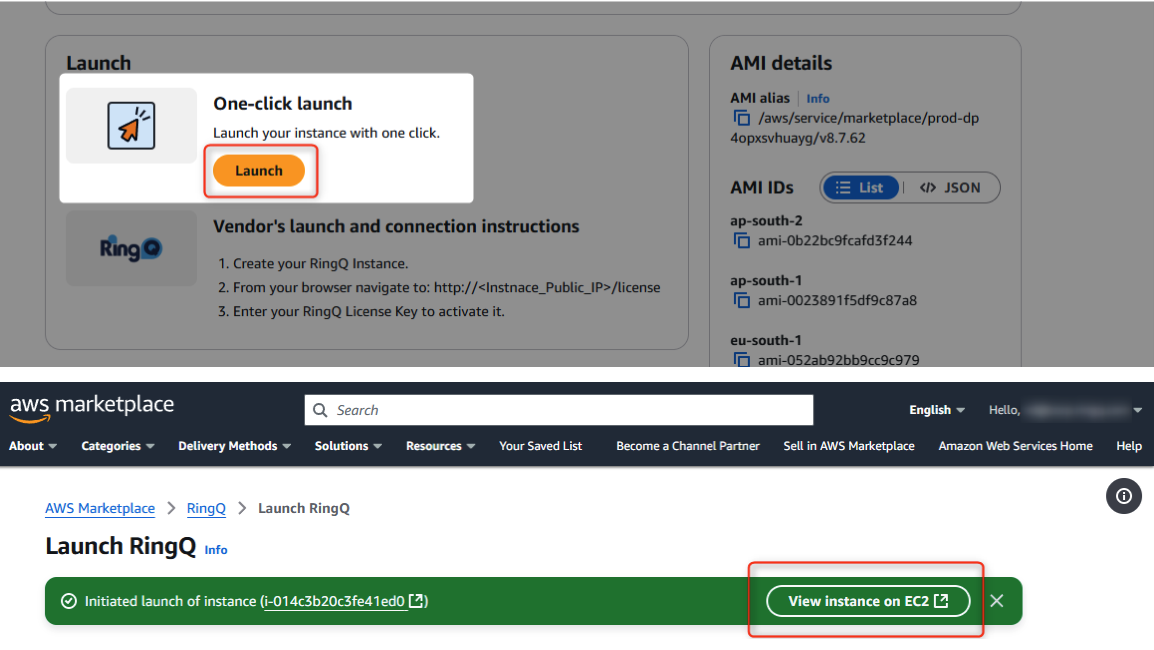This screenshot has height=650, width=1154.
Task: Select Sell in AWS Marketplace
Action: (x=848, y=446)
